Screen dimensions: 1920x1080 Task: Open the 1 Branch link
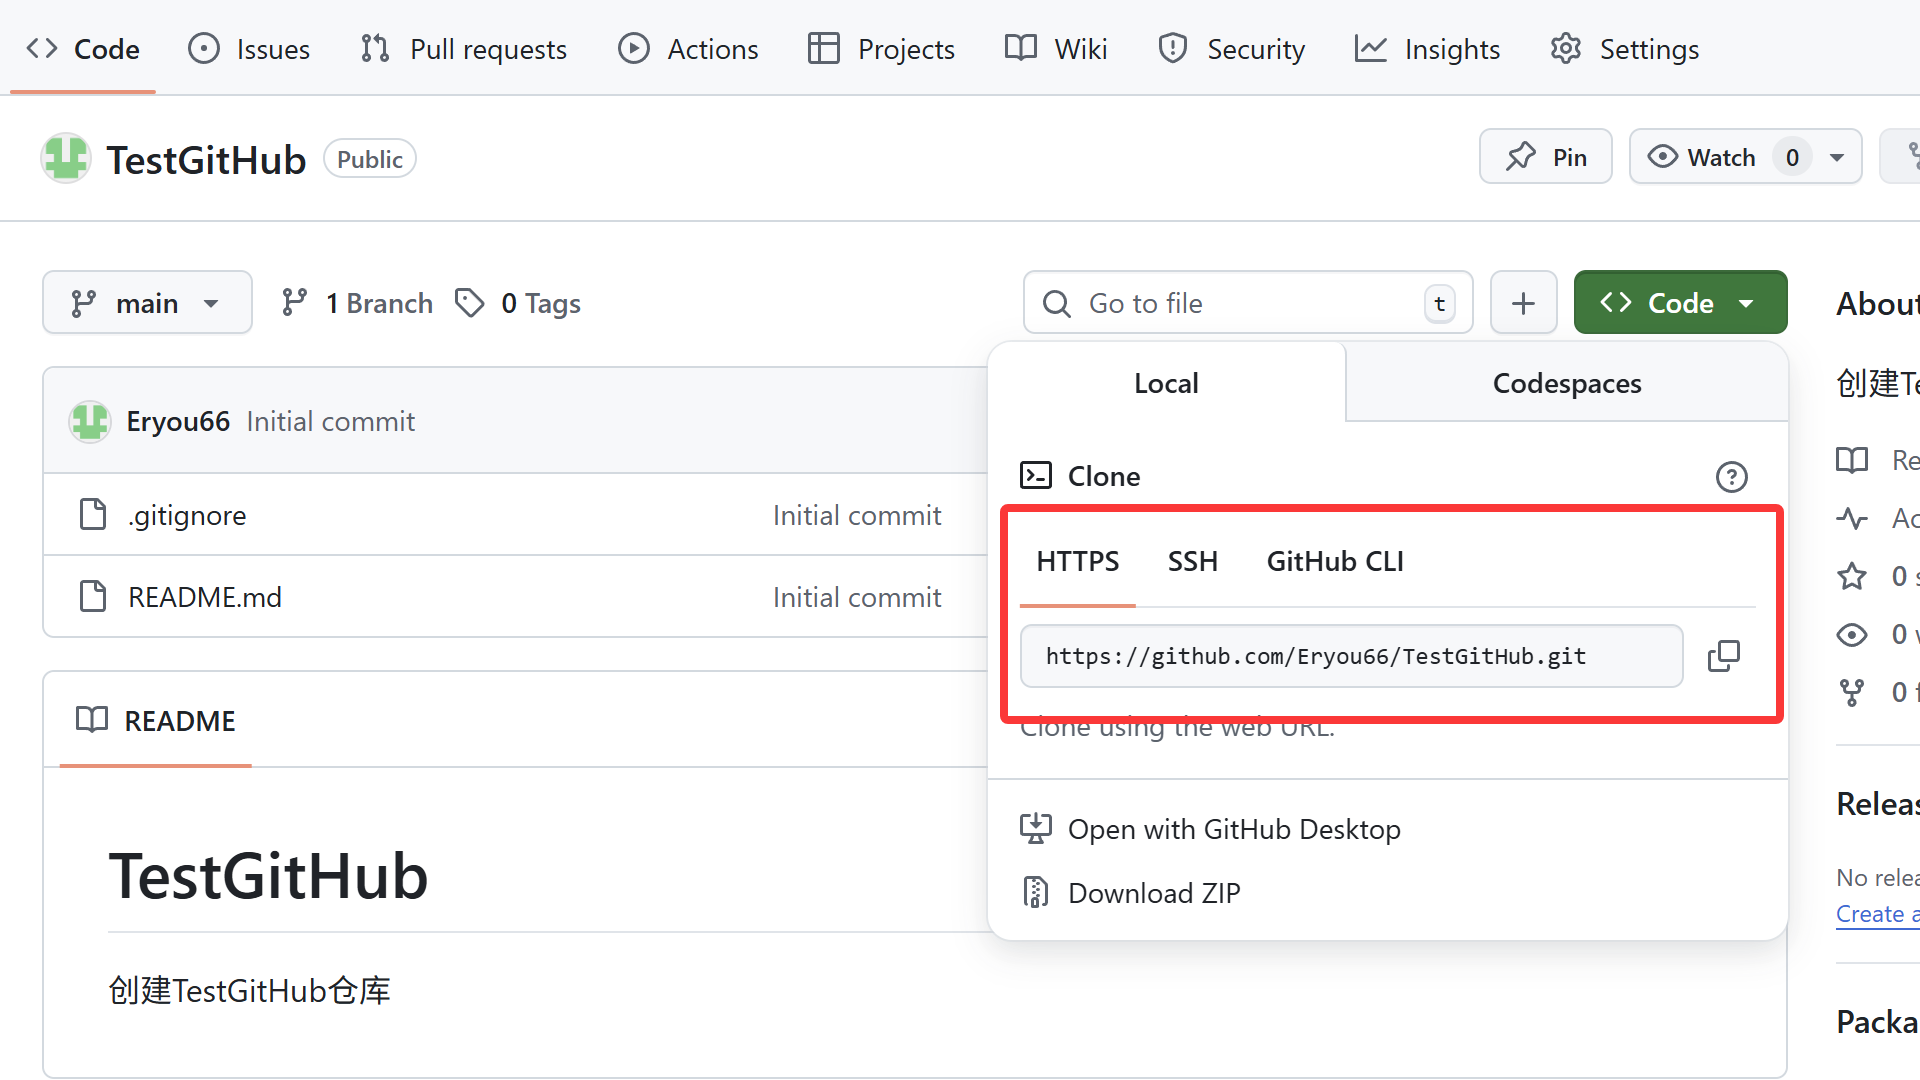point(358,303)
